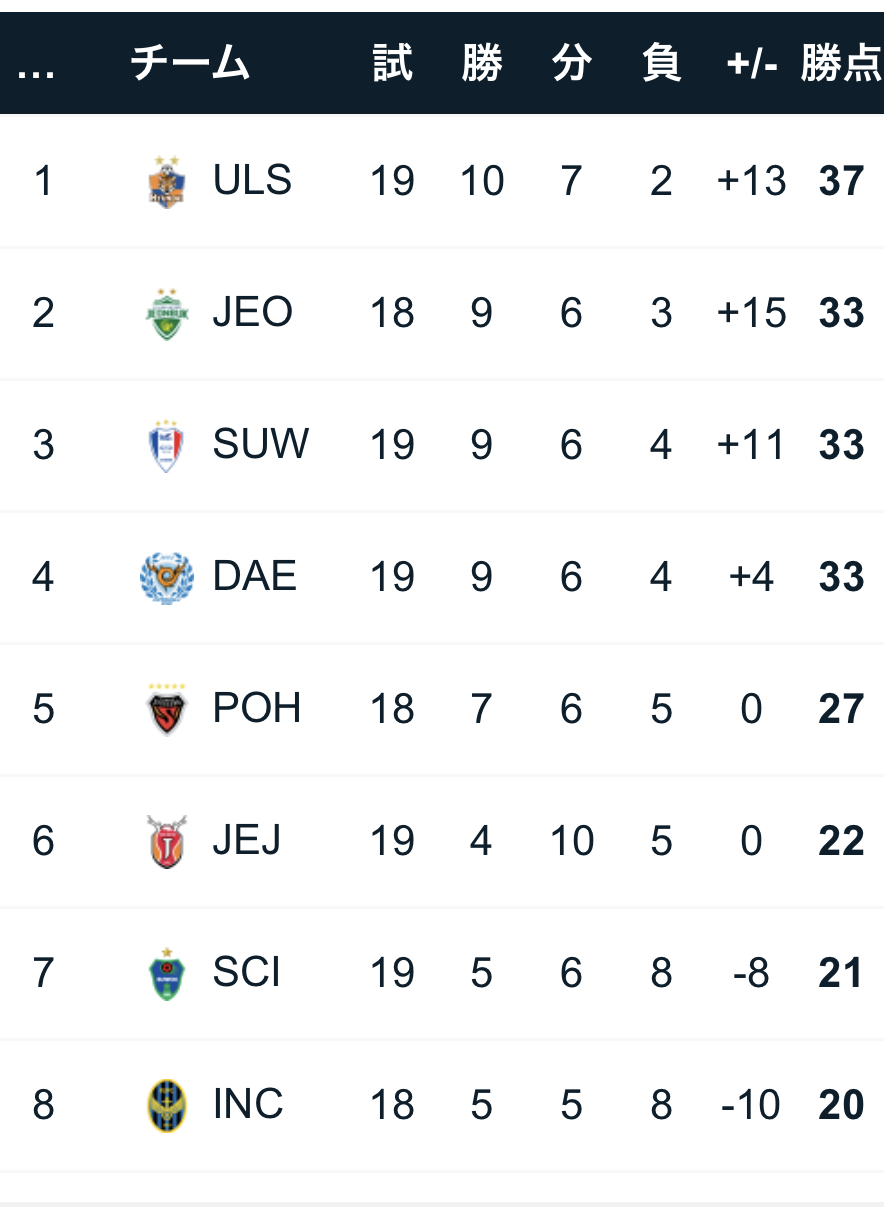Open the ULS team name link

252,181
